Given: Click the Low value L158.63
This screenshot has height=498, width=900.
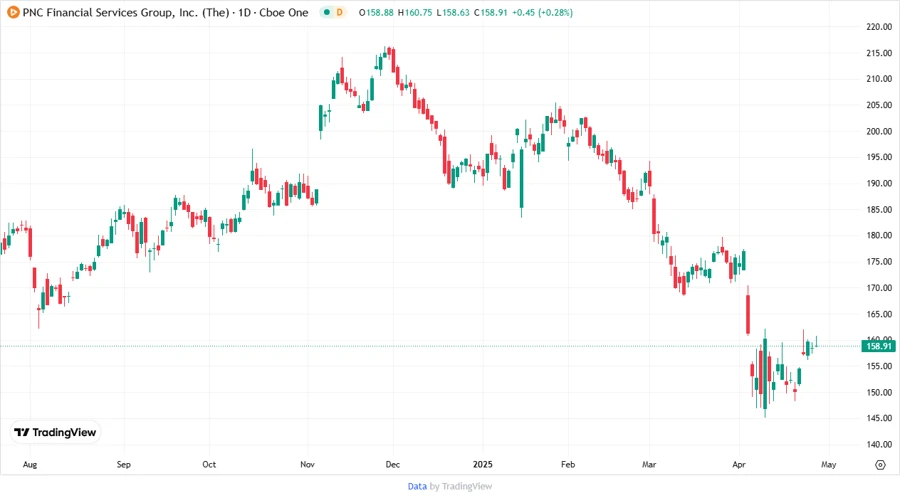Looking at the screenshot, I should click(453, 13).
